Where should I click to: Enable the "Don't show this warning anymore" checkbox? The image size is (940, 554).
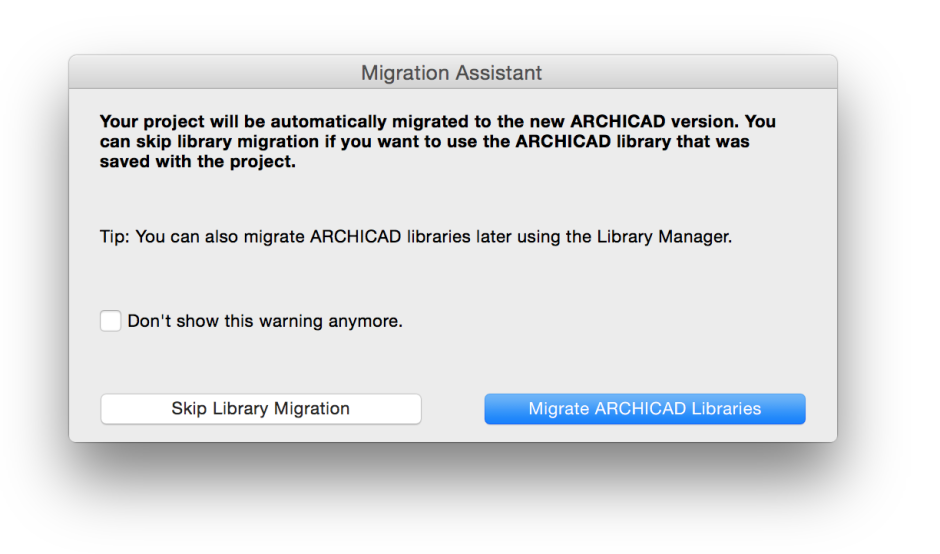click(110, 321)
